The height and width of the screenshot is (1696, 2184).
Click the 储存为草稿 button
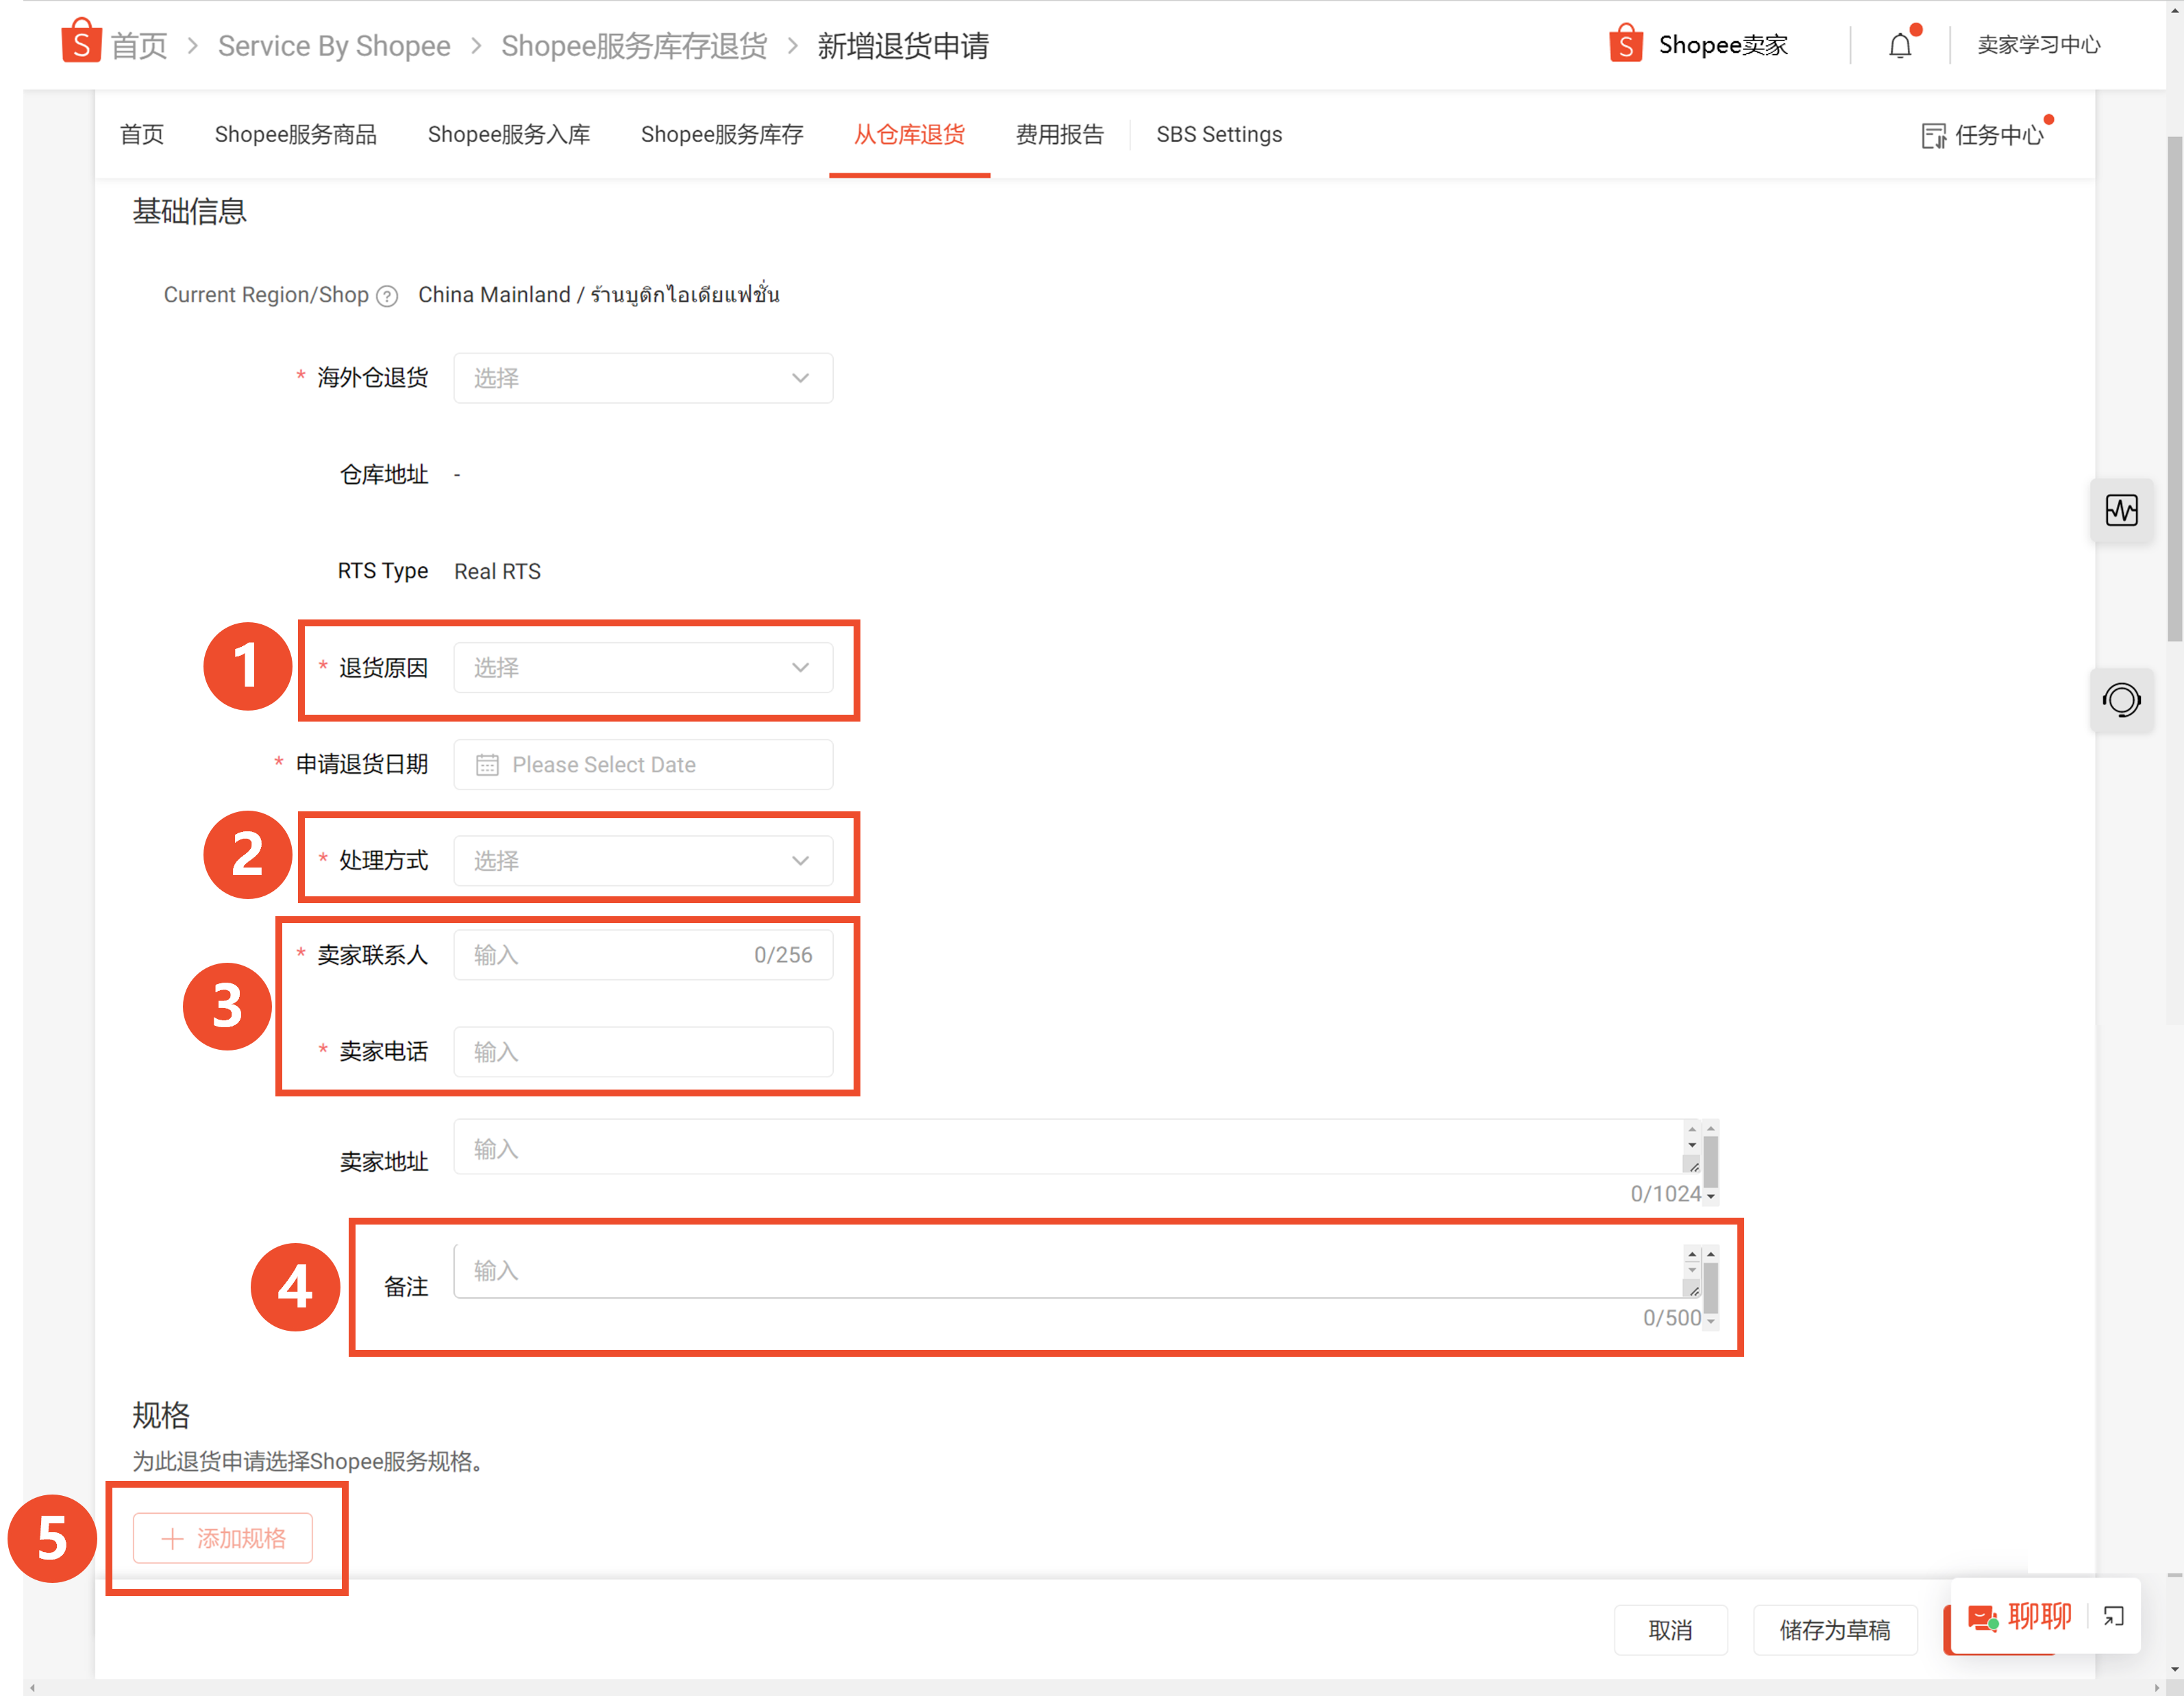point(1835,1630)
